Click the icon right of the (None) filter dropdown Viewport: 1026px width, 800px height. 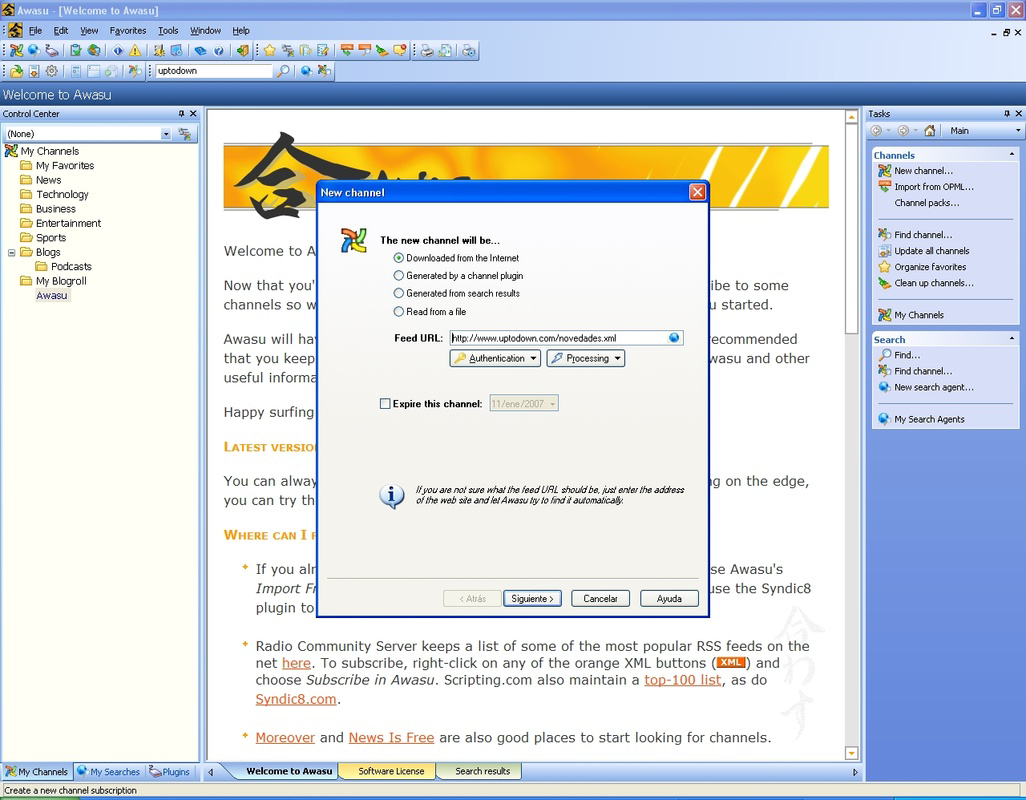click(185, 134)
